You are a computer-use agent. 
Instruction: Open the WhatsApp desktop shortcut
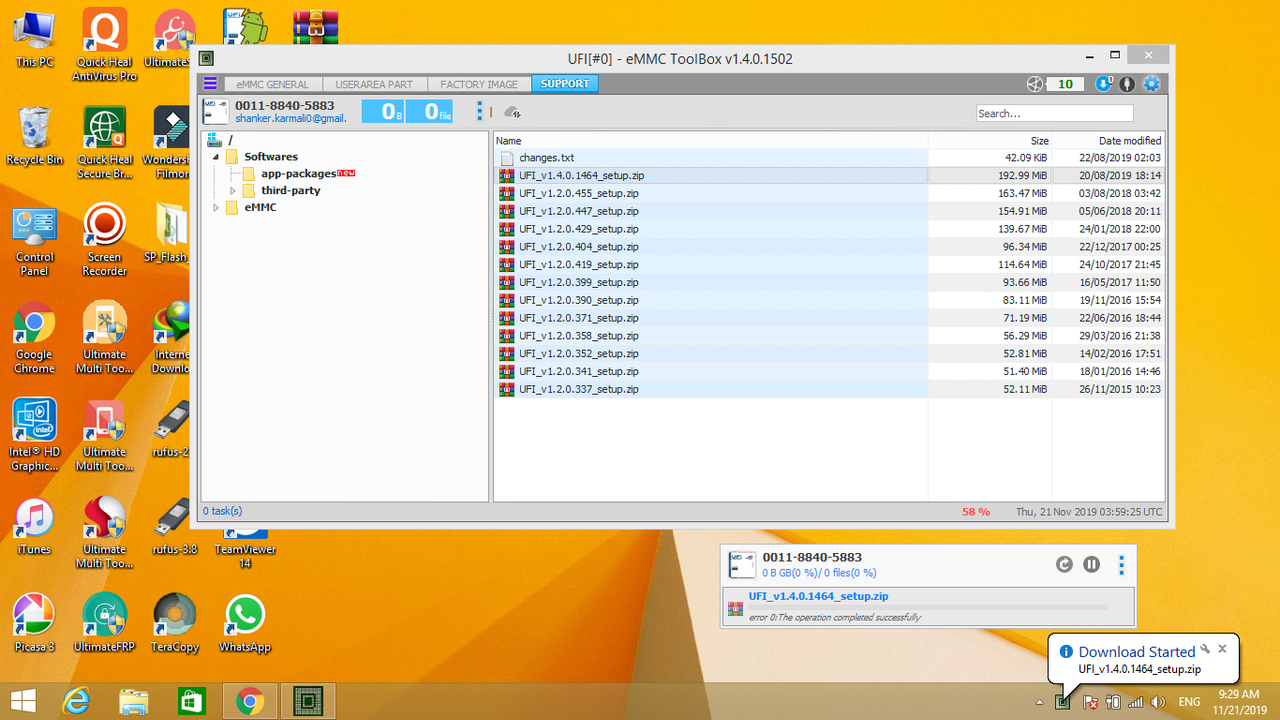click(x=245, y=623)
